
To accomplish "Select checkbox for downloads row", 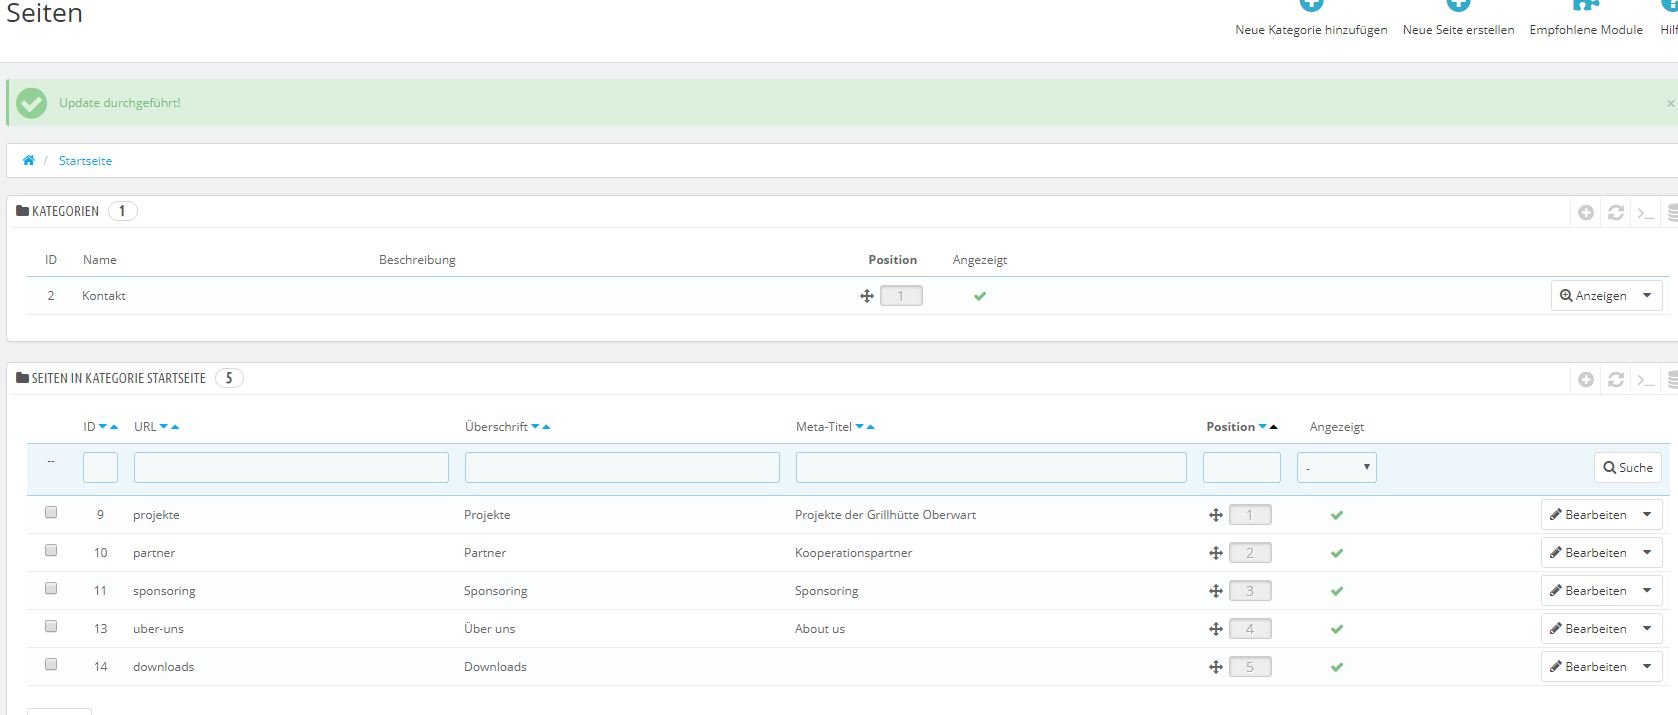I will [51, 664].
